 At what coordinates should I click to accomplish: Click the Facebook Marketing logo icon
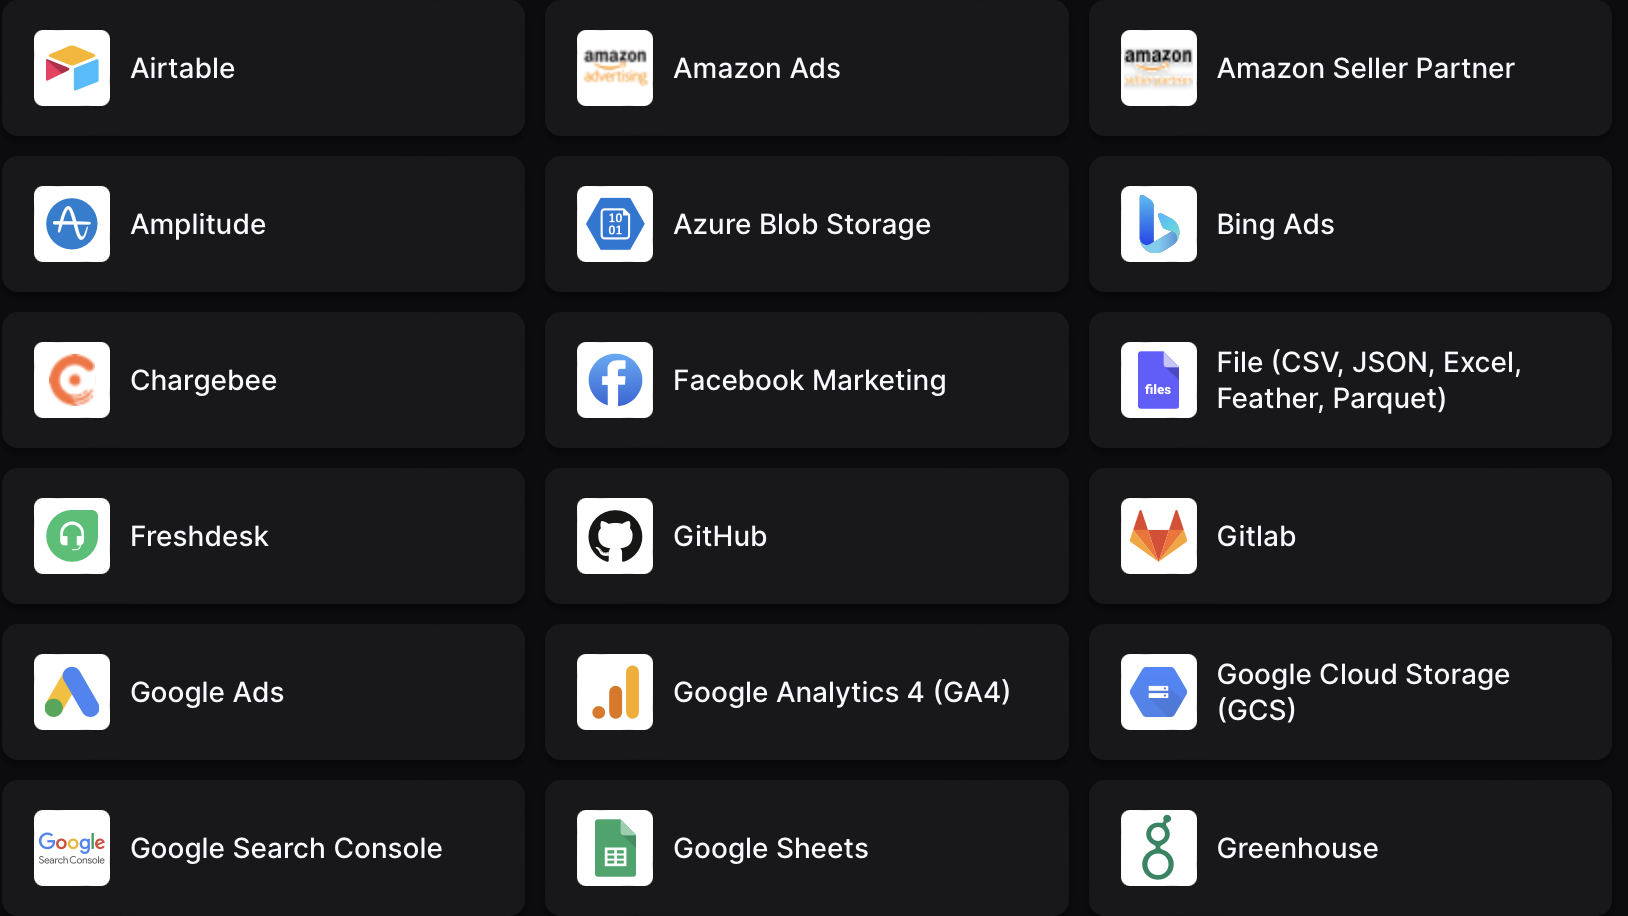(615, 380)
